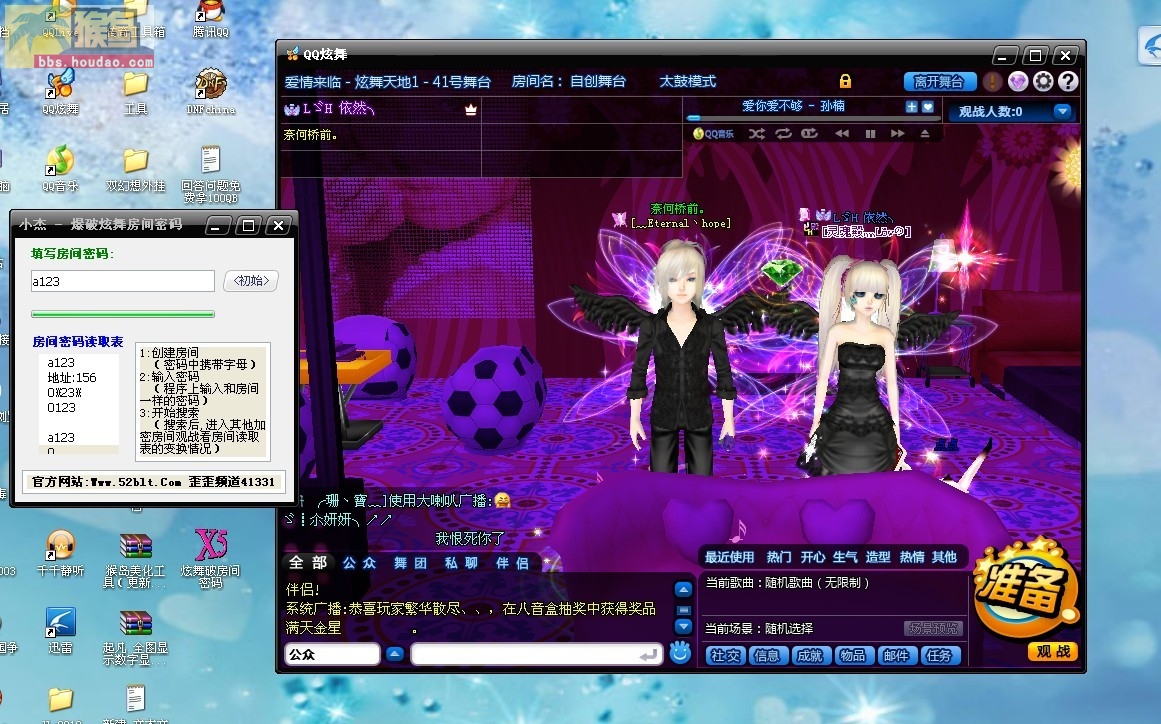
Task: Skip to the previous song
Action: tap(842, 134)
